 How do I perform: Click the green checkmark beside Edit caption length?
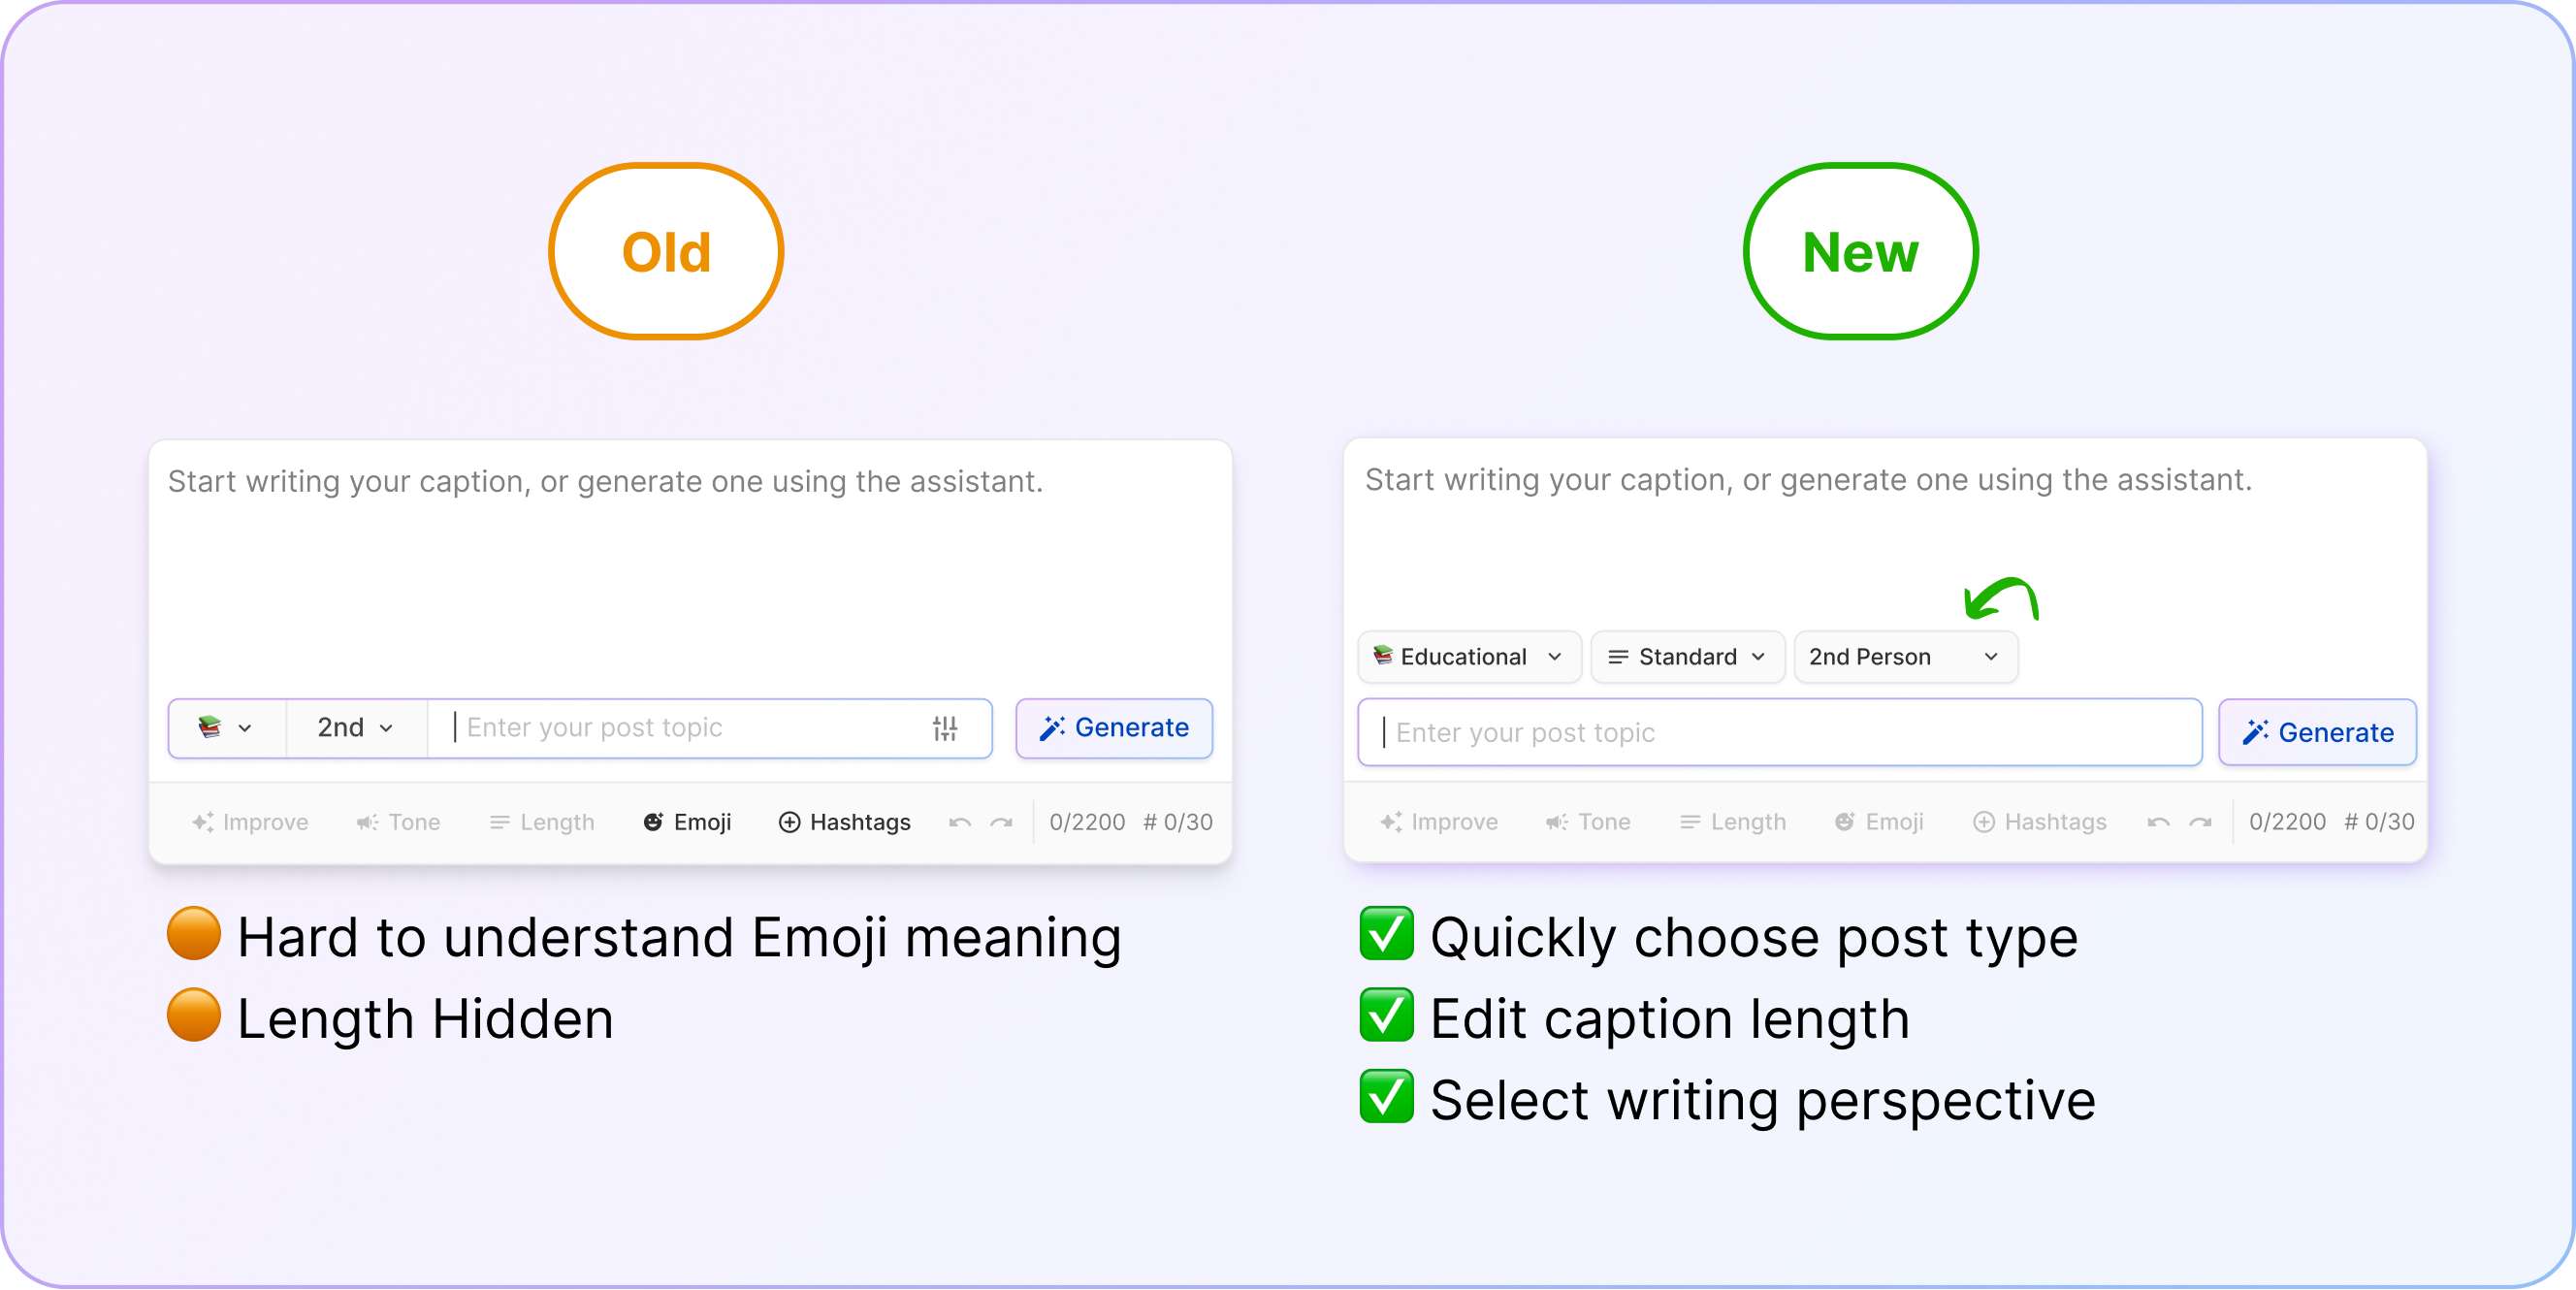[1386, 1016]
